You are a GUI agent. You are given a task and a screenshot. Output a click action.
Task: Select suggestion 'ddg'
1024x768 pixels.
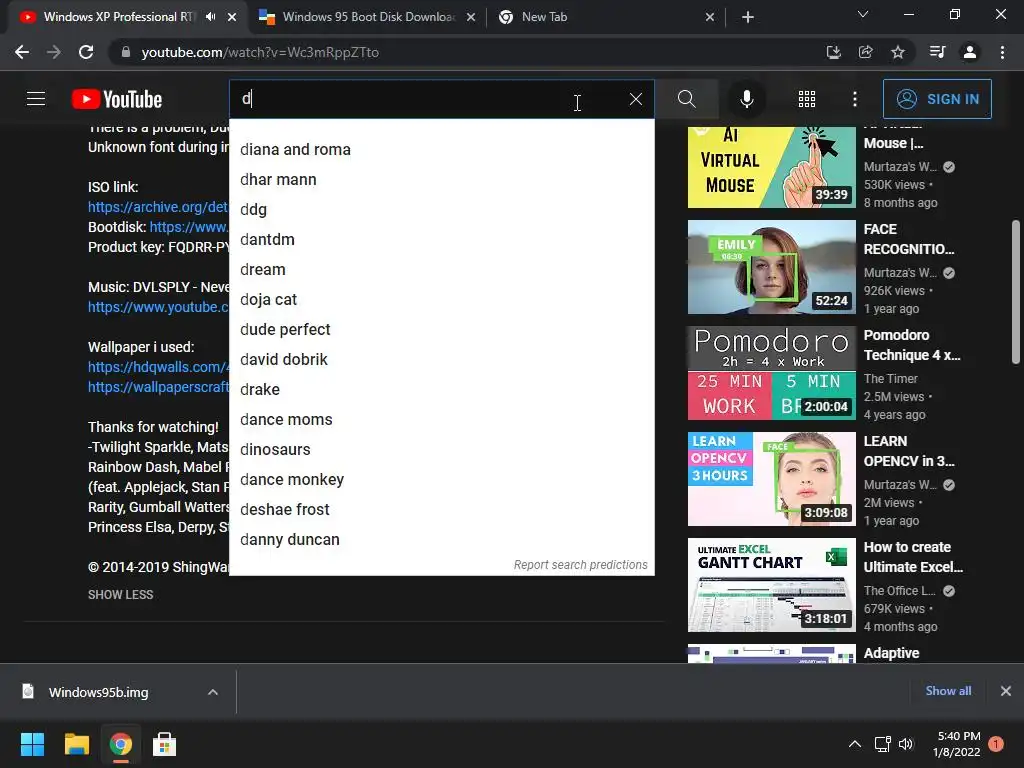441,210
